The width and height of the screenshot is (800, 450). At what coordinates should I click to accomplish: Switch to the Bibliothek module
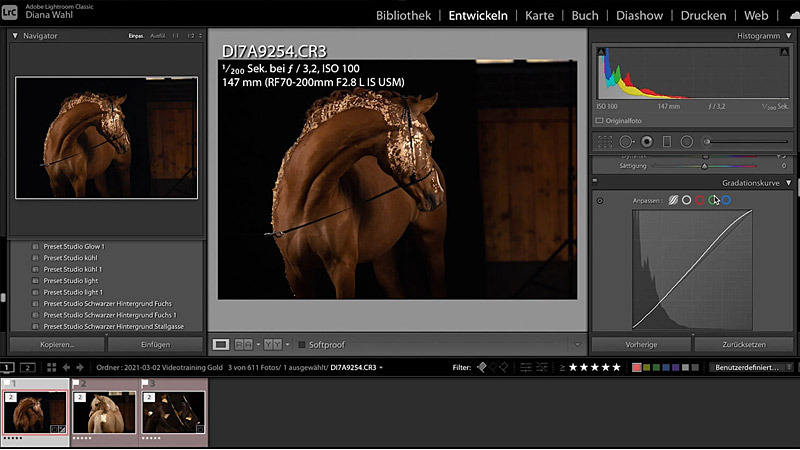pos(403,16)
